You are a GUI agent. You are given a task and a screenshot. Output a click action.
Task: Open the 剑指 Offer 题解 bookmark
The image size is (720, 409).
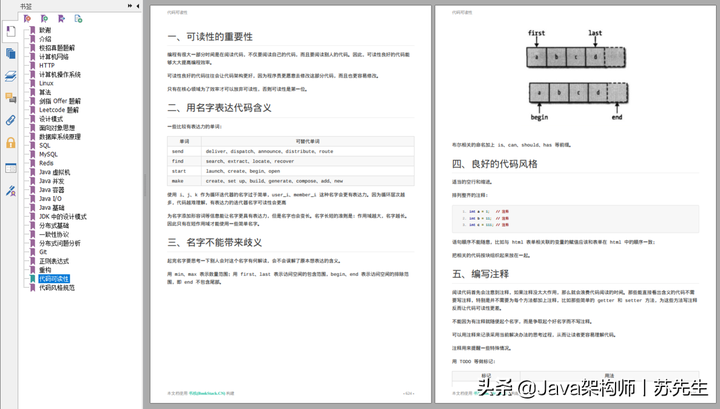(60, 101)
